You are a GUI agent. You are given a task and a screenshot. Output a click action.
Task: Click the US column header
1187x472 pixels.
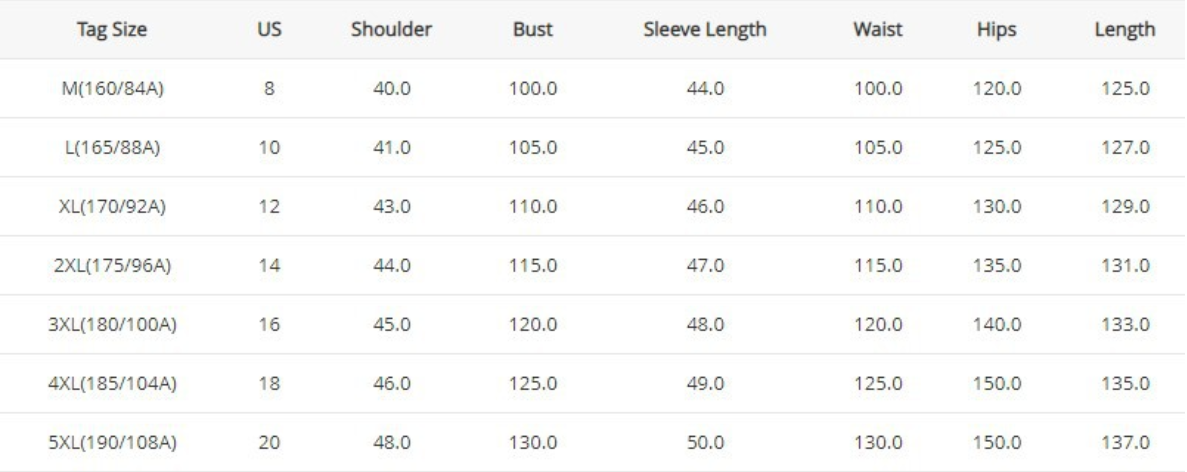[268, 30]
